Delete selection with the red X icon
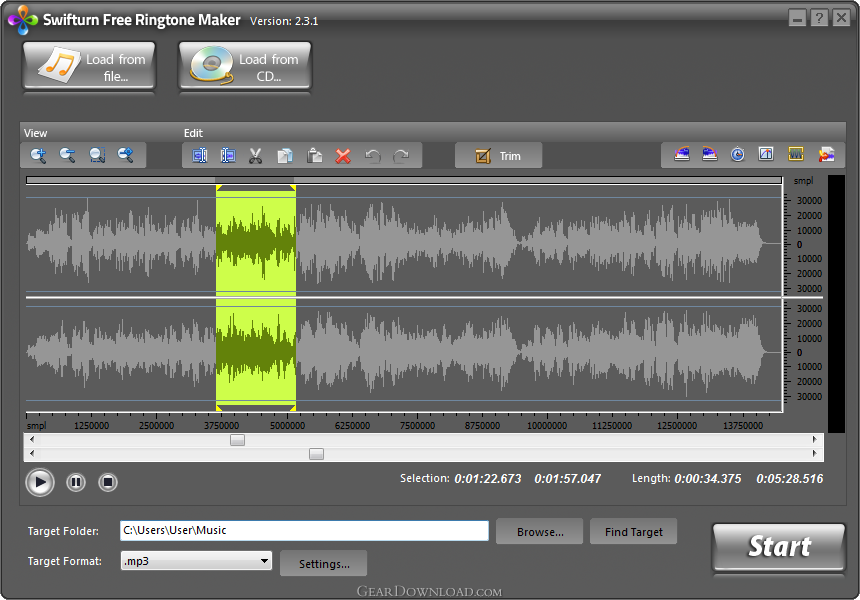860x600 pixels. point(343,155)
